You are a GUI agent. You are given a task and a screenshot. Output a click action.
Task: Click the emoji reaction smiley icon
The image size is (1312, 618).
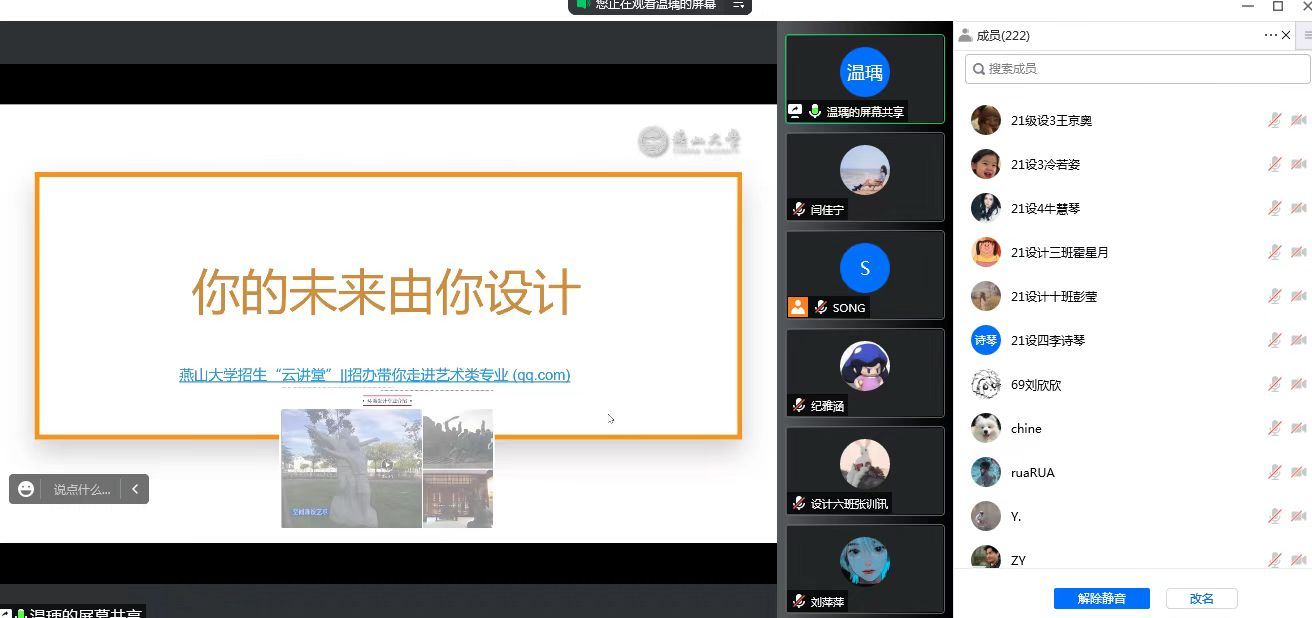point(26,489)
